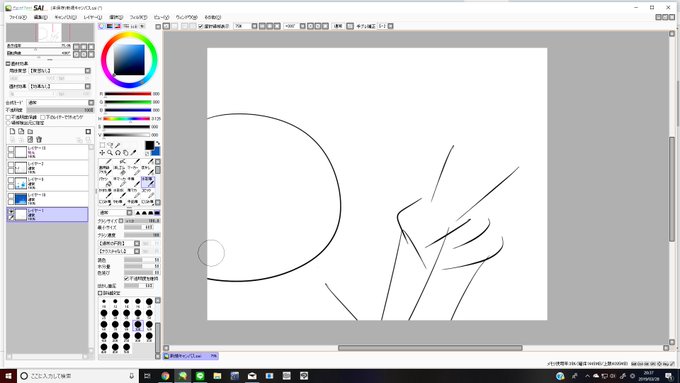
Task: Toggle the 不透明度を維持 brush checkbox
Action: tap(127, 278)
